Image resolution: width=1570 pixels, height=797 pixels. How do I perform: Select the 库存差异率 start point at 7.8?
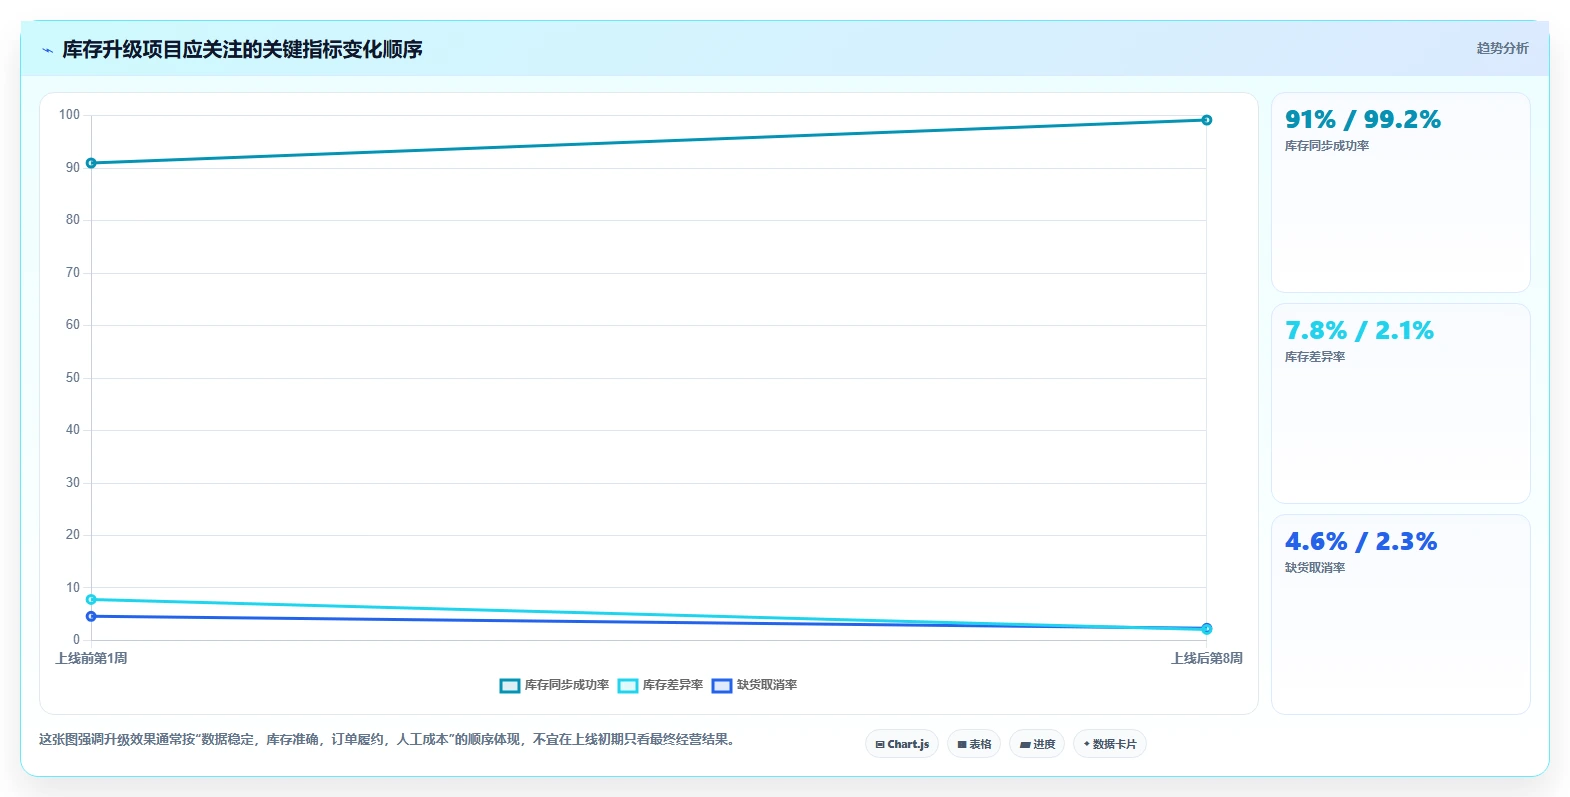(x=91, y=600)
